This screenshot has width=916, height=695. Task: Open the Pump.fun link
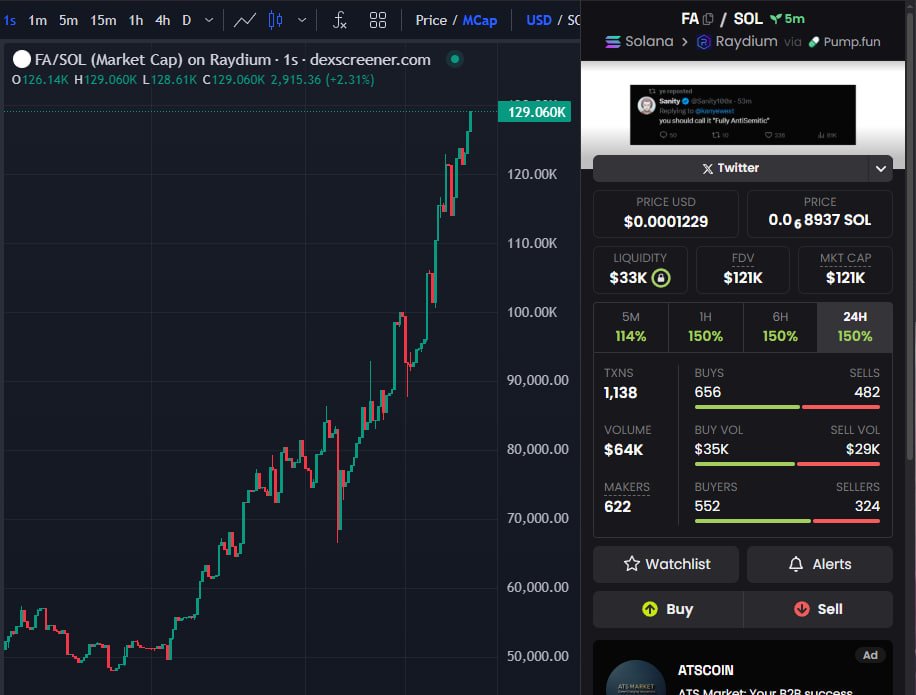click(851, 42)
